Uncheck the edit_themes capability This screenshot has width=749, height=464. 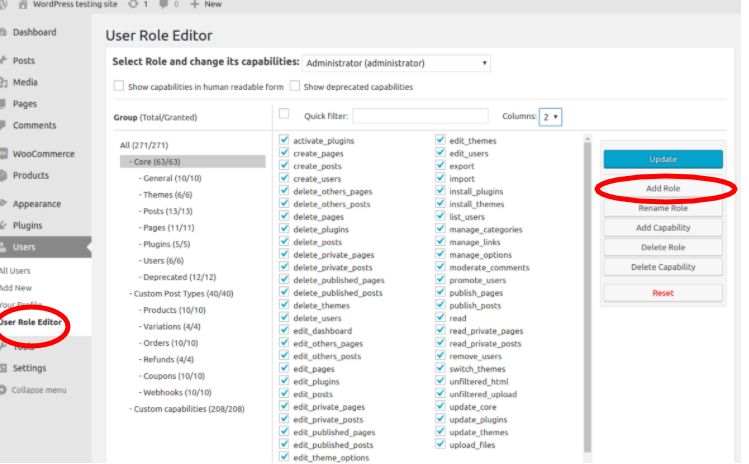click(x=440, y=140)
